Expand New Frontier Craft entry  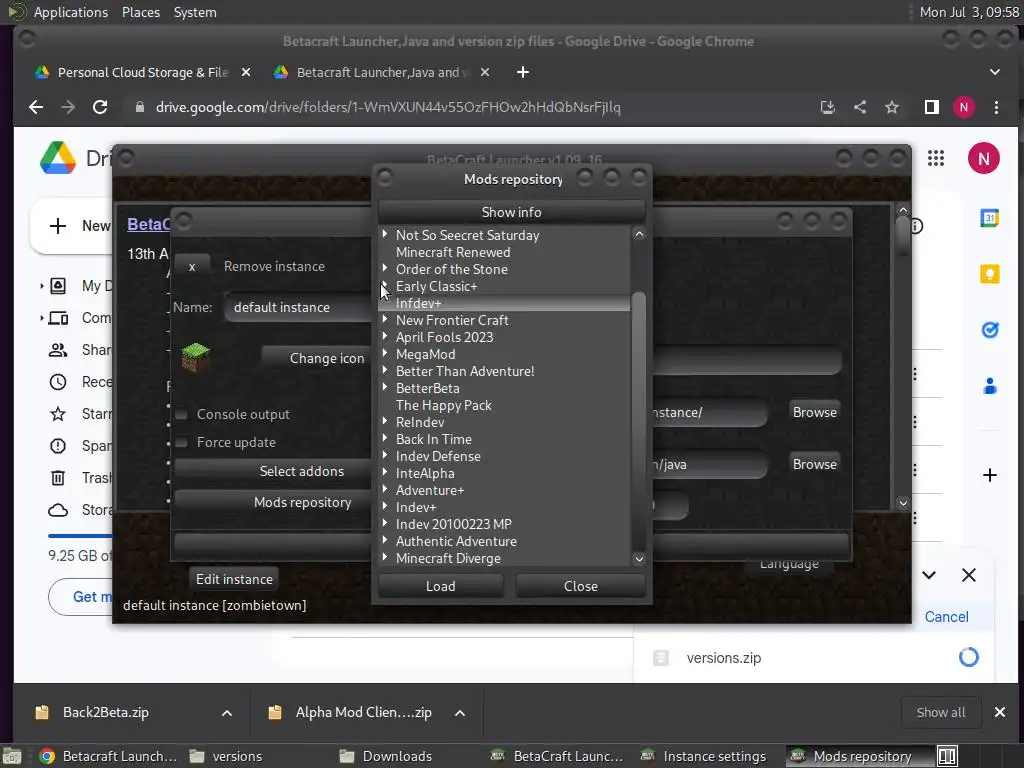click(x=385, y=319)
